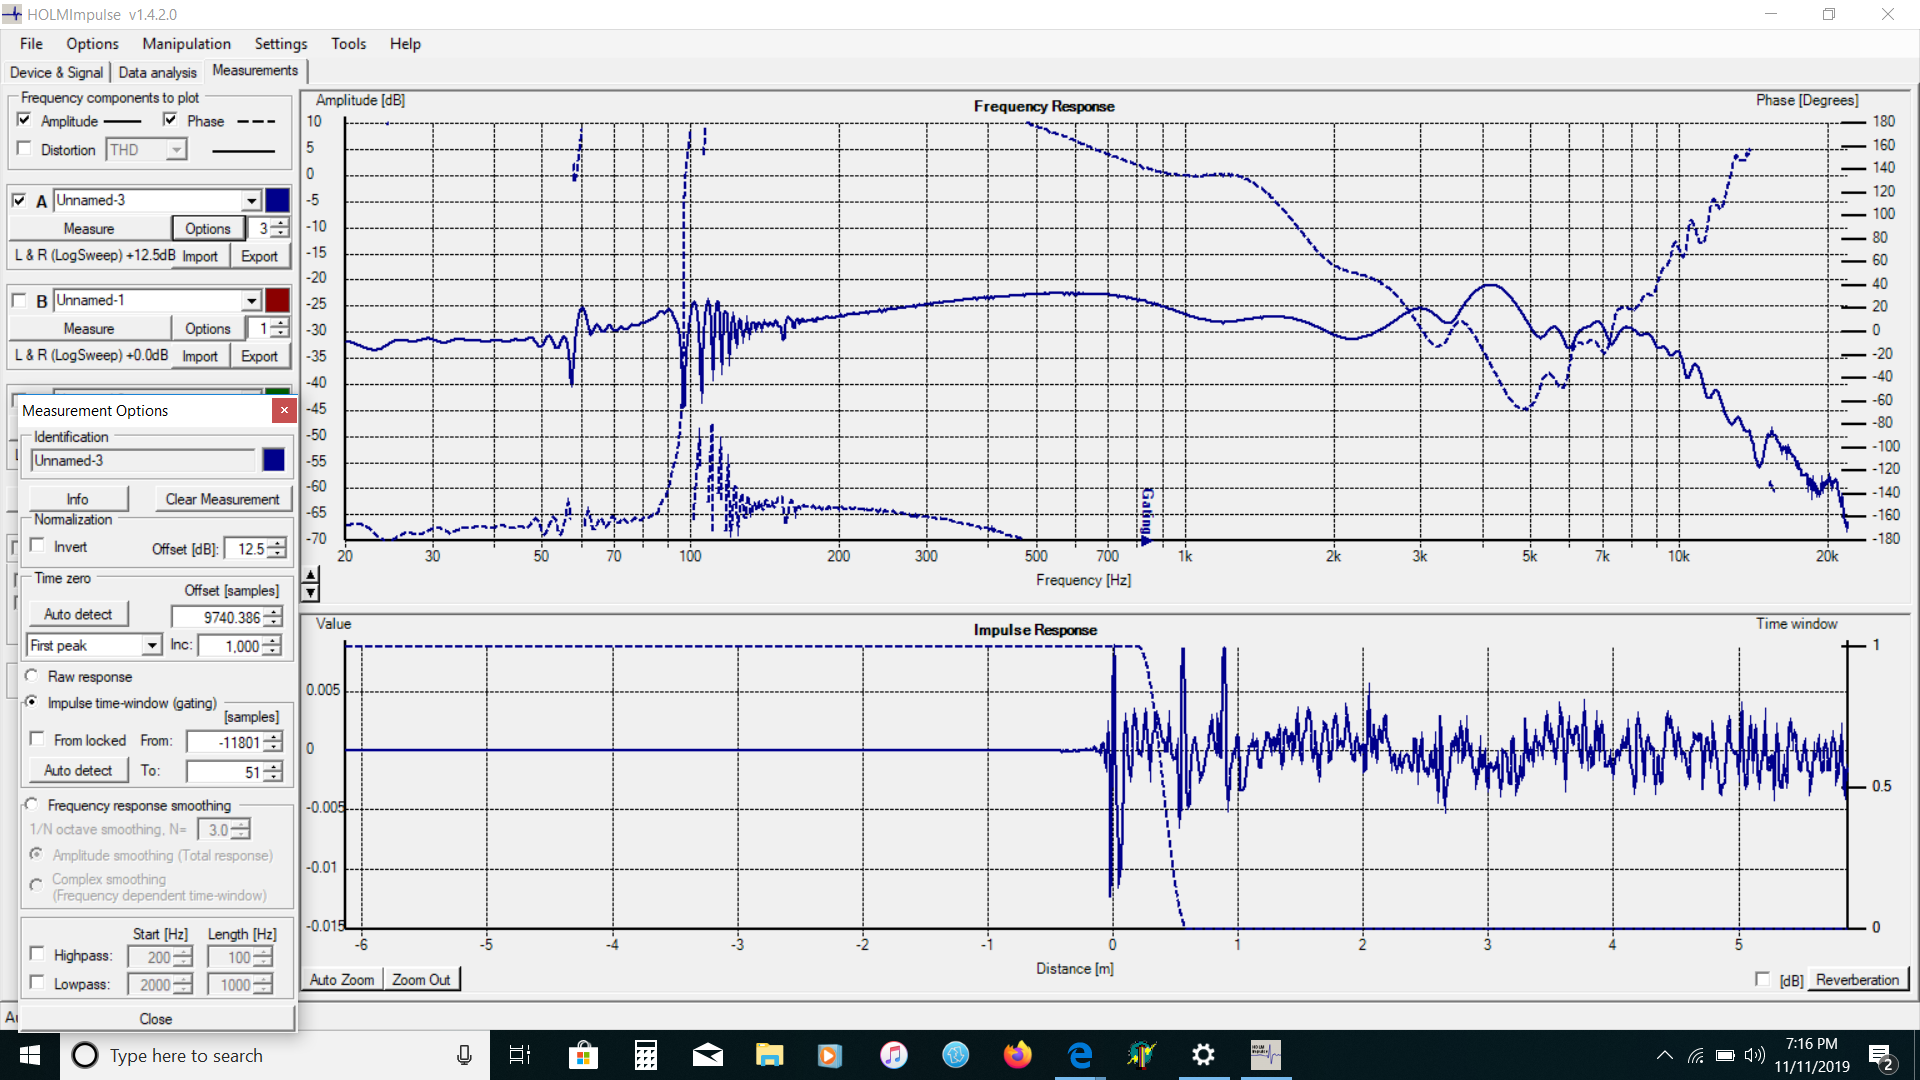Open the Settings menu
This screenshot has width=1920, height=1080.
click(281, 44)
